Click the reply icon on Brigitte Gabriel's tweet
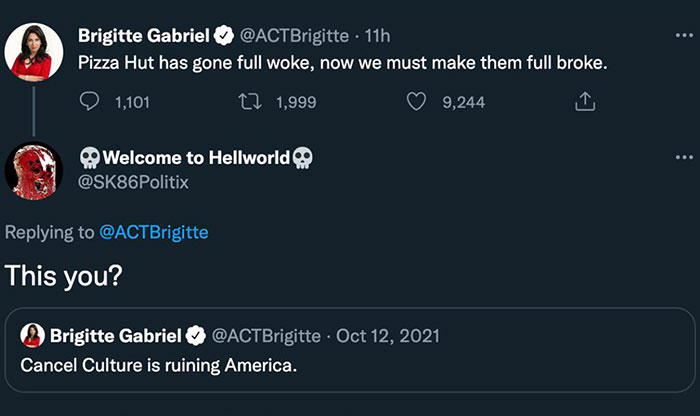 click(91, 101)
